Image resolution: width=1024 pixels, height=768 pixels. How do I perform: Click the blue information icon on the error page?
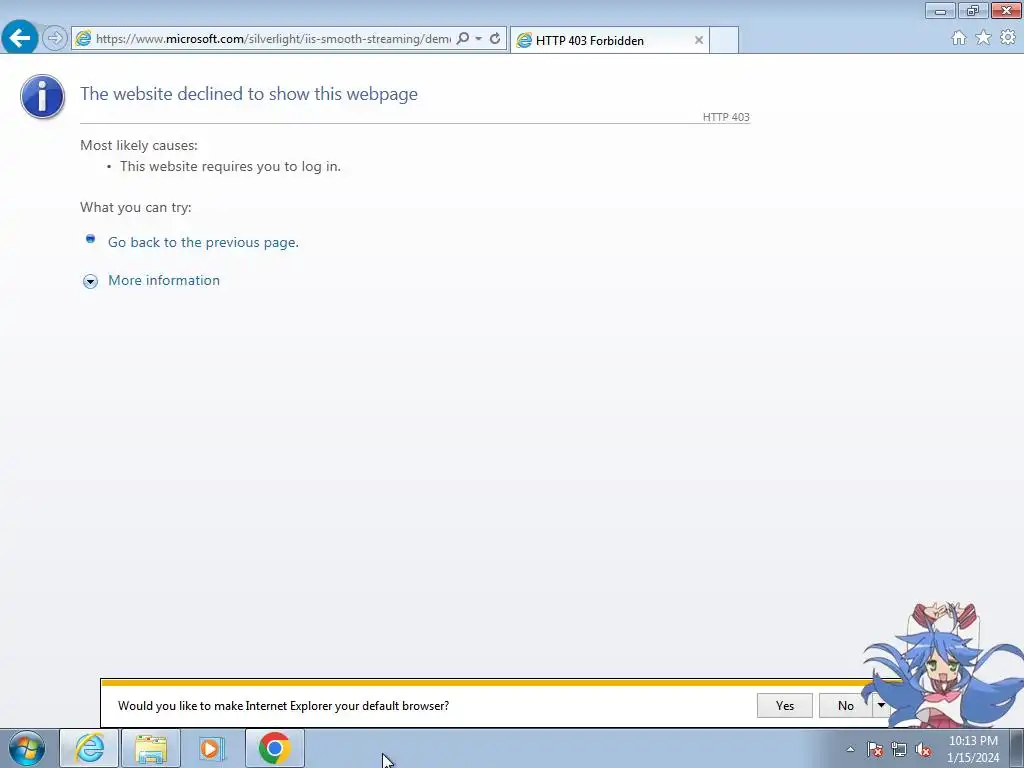[42, 96]
